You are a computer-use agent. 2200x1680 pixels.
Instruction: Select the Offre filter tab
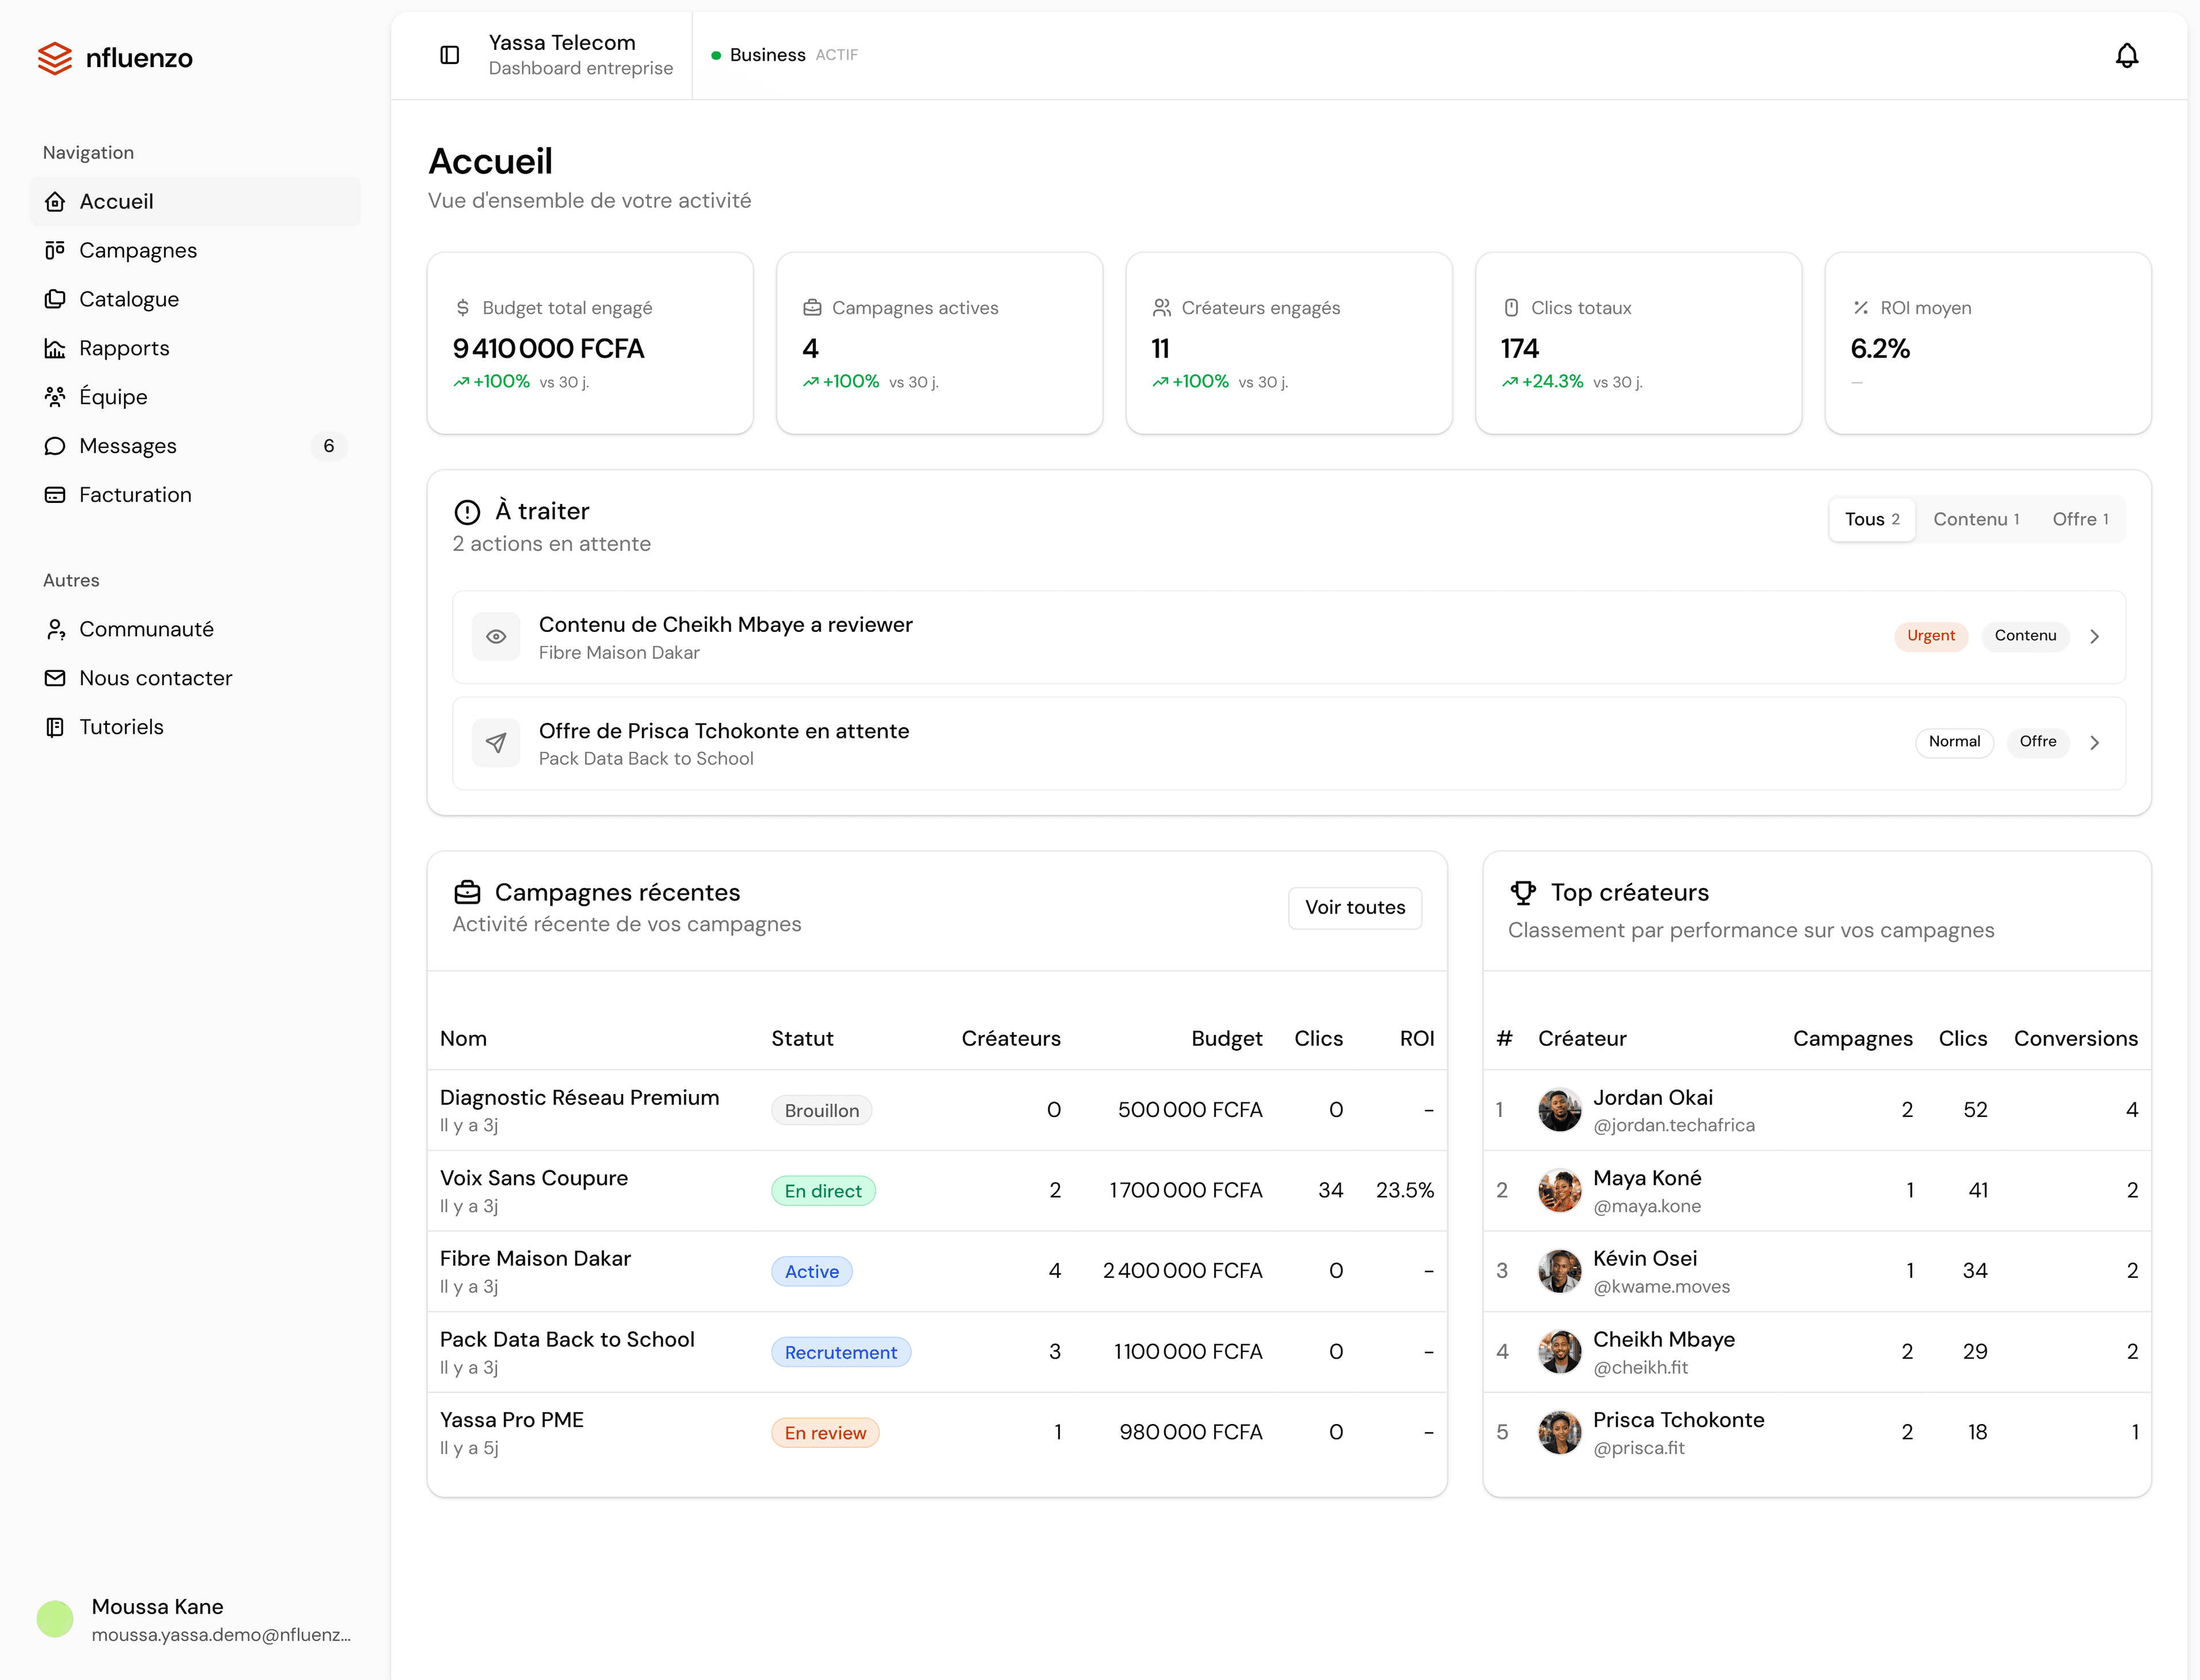click(2080, 520)
